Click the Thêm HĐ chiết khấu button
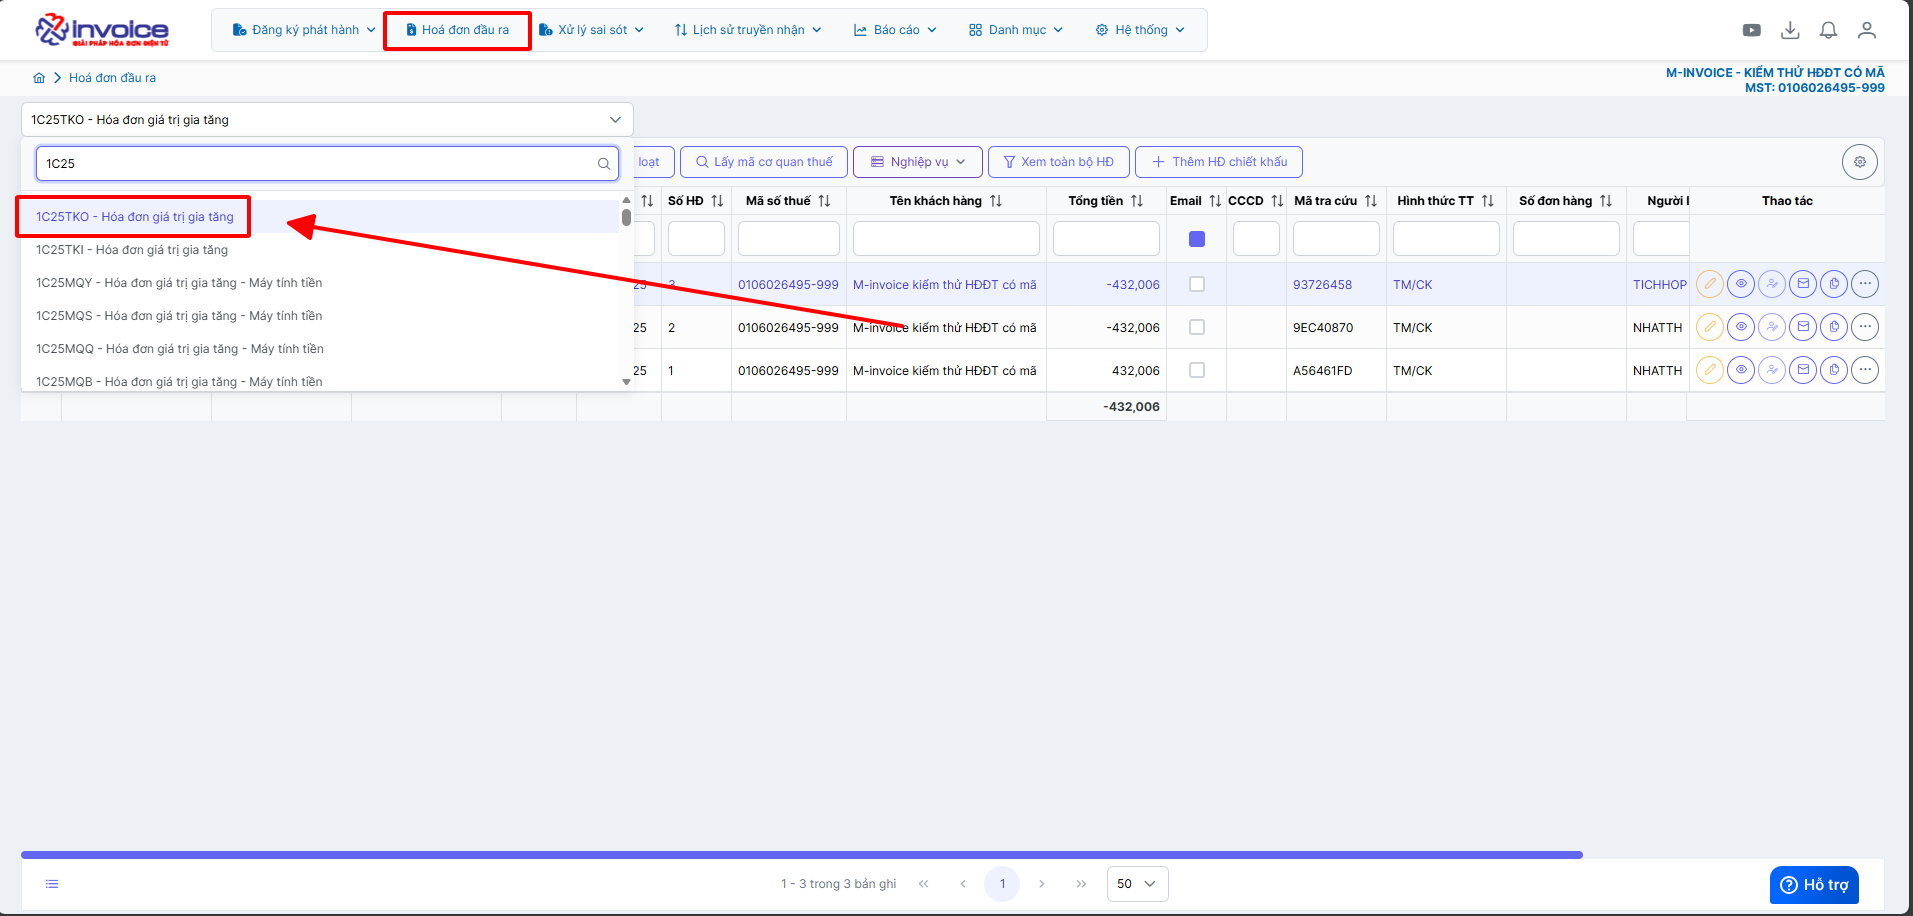The height and width of the screenshot is (916, 1913). (1218, 162)
